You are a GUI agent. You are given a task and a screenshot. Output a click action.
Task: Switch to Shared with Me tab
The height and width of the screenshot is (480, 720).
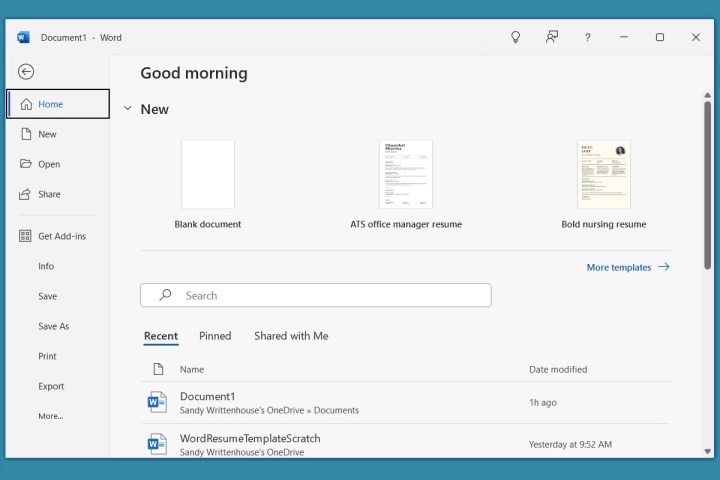click(291, 336)
